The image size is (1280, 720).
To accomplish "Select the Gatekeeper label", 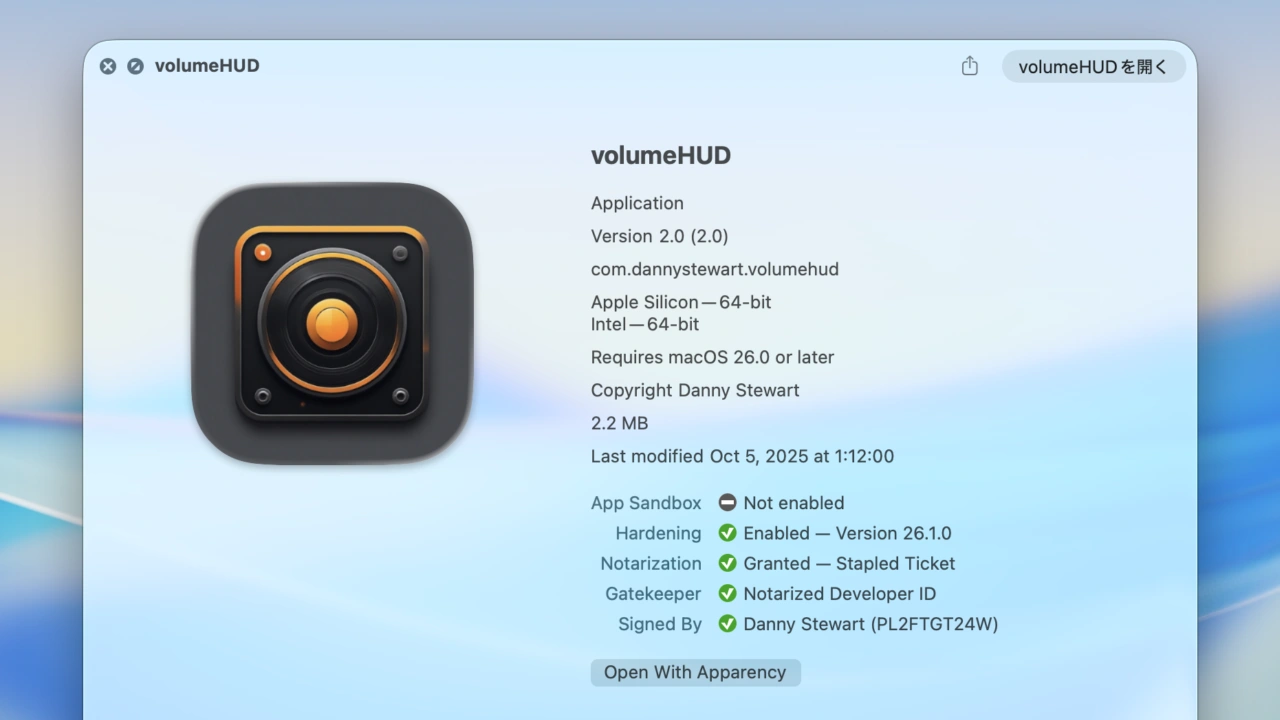I will click(x=653, y=593).
